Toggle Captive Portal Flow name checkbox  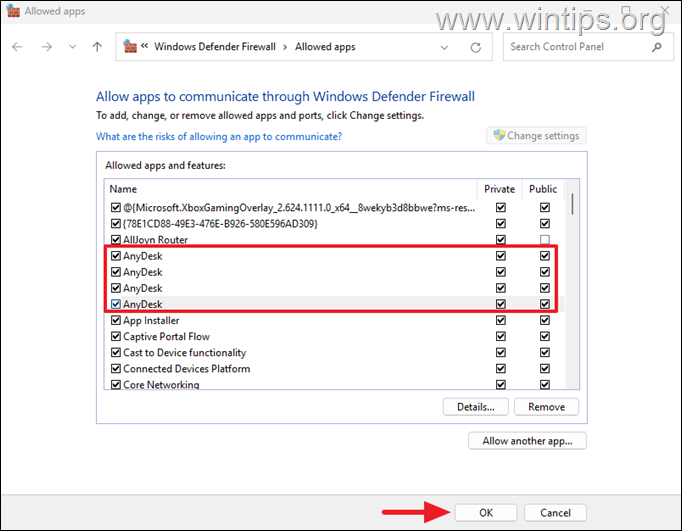tap(116, 337)
